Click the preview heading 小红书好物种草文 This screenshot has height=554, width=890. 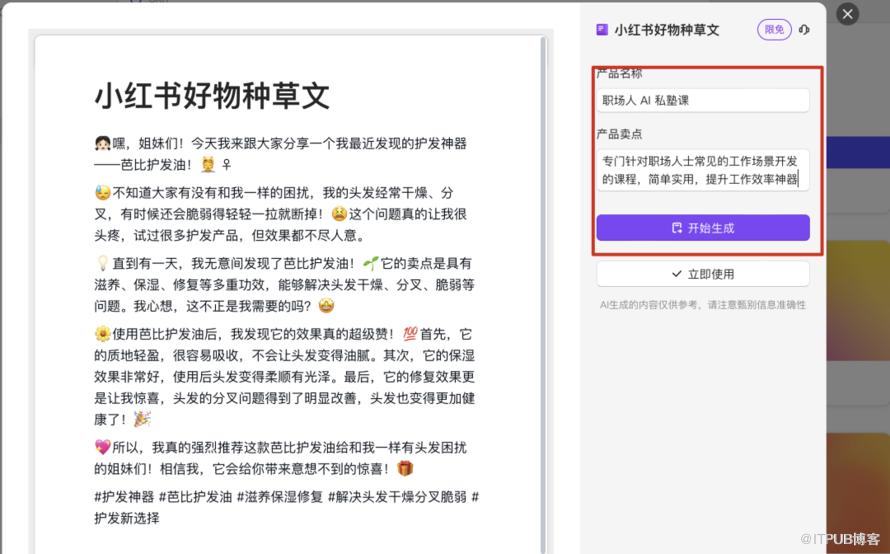212,95
